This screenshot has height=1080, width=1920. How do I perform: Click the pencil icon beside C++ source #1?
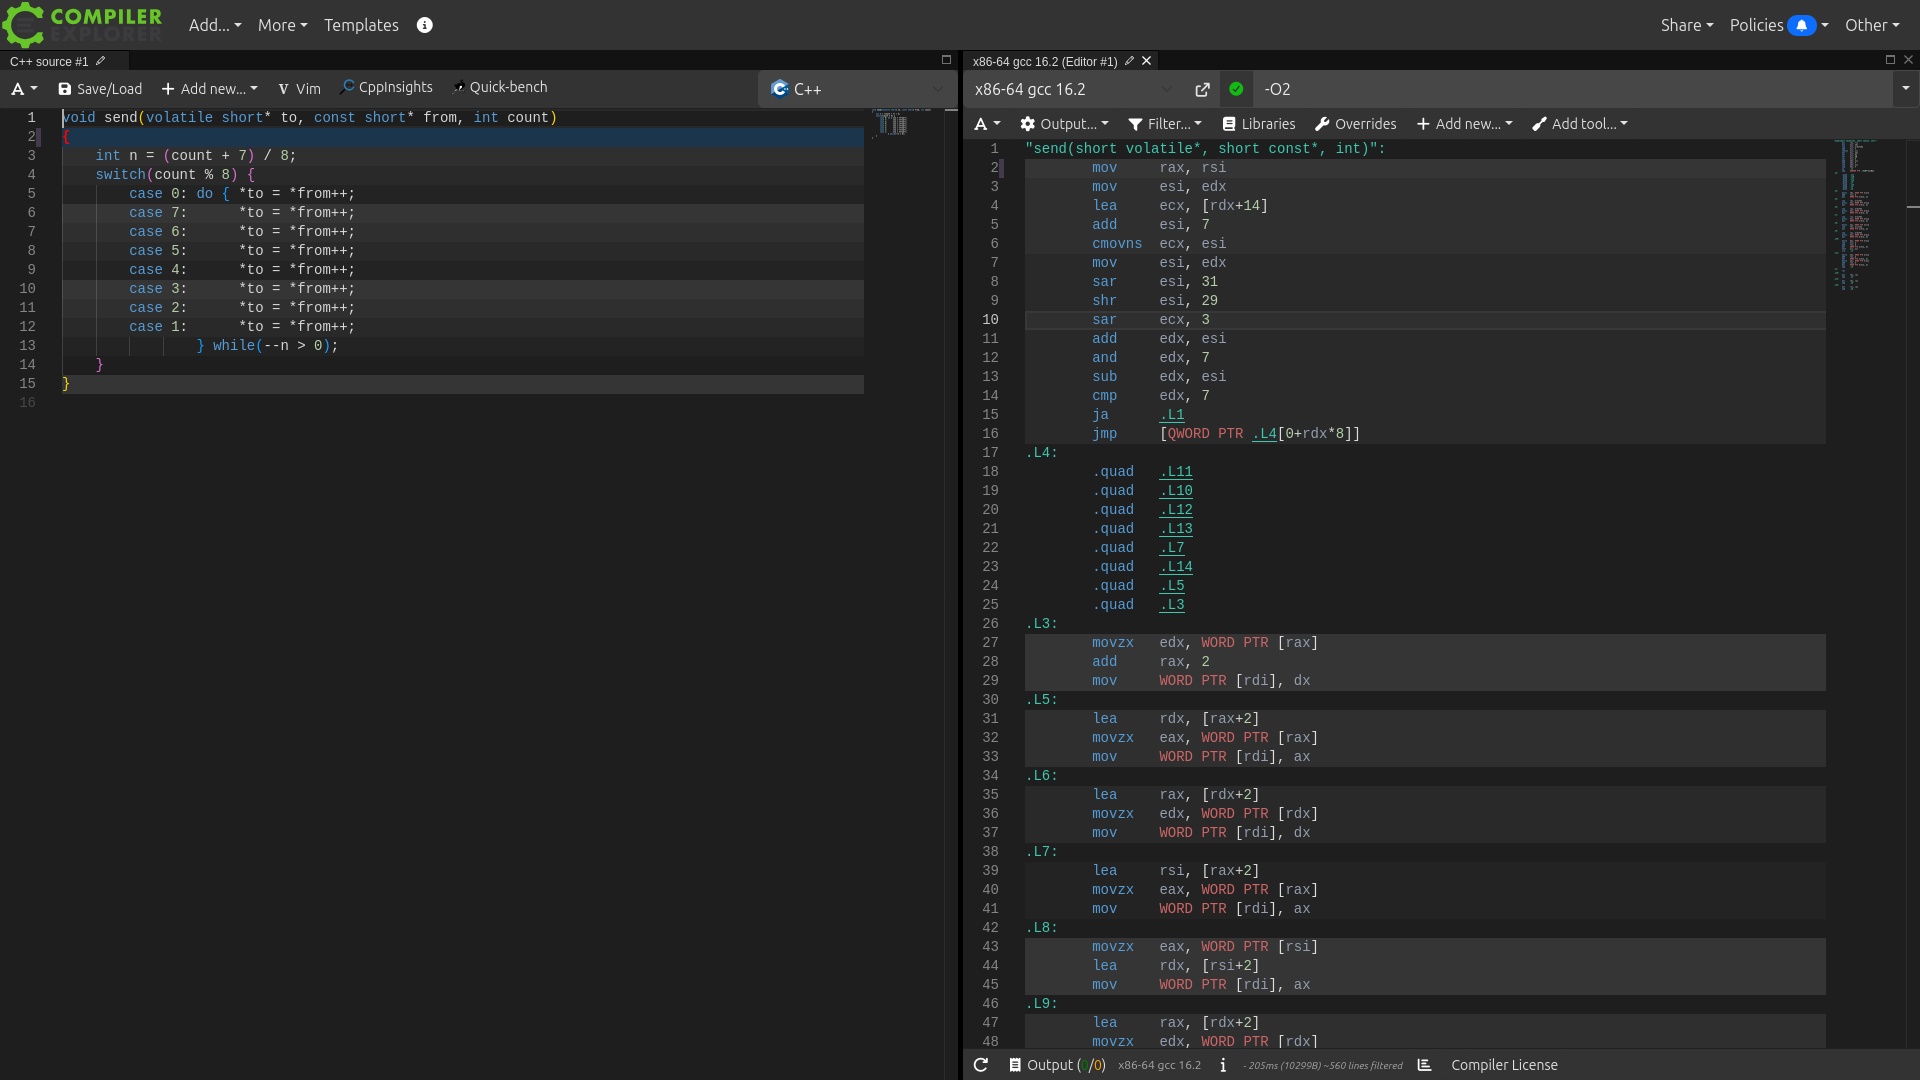(x=100, y=61)
